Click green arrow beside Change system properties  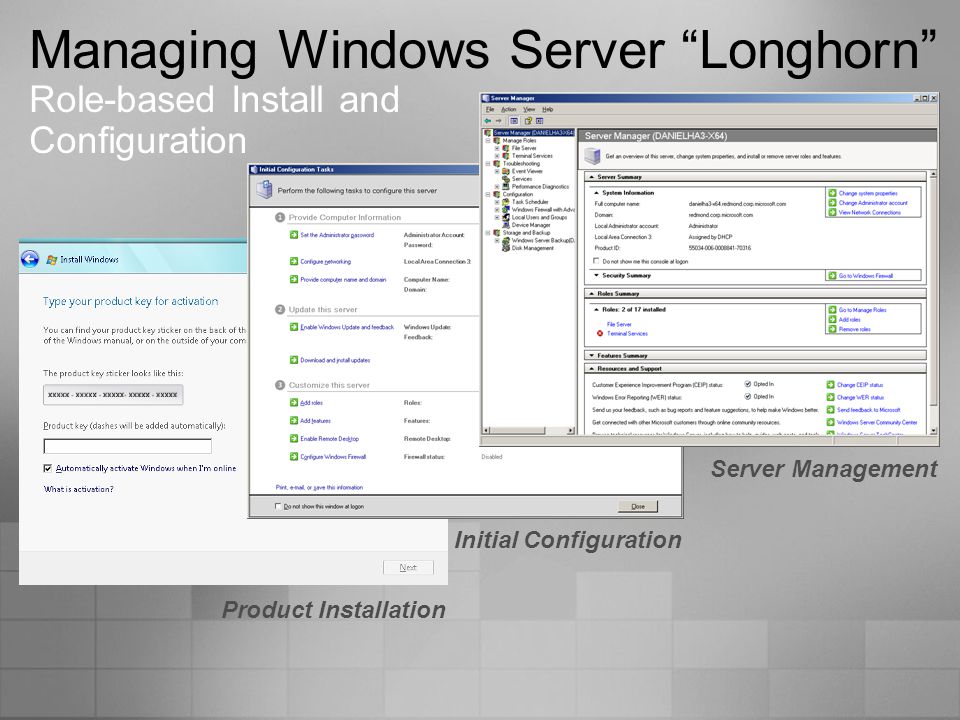coord(832,193)
